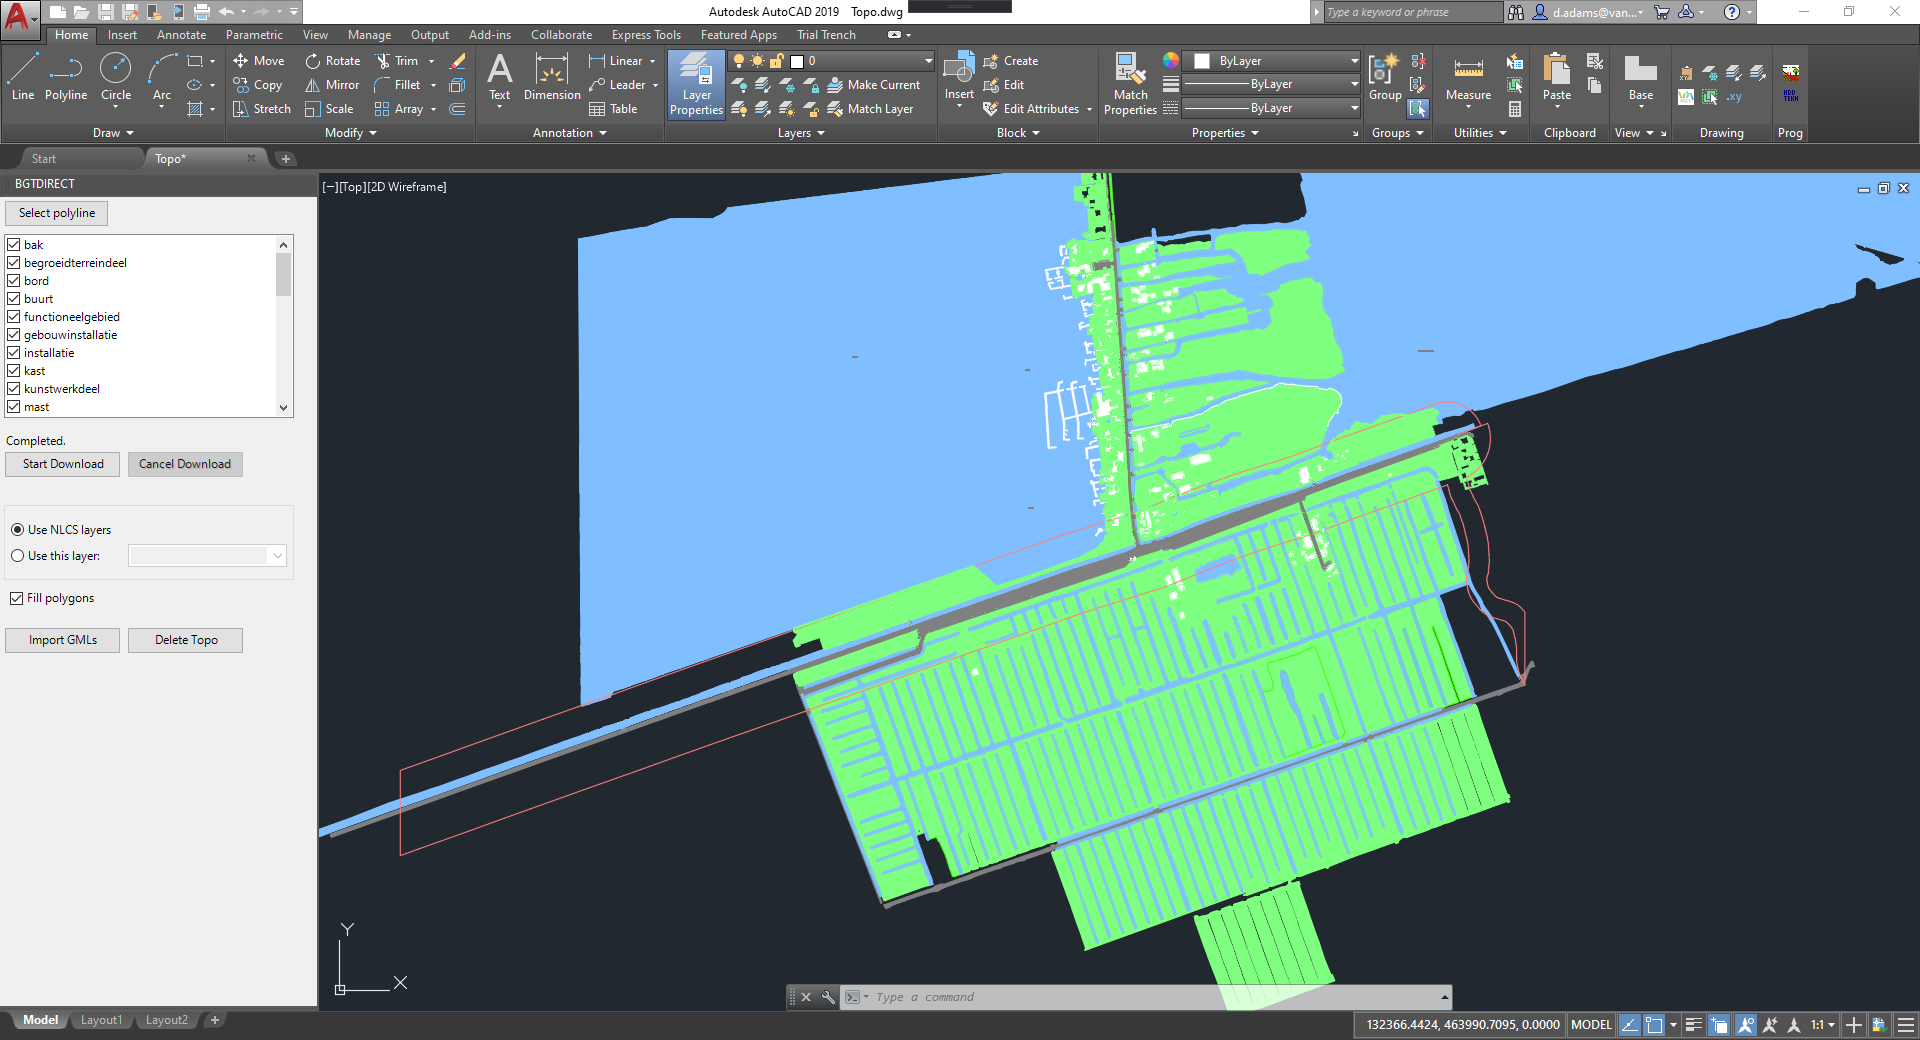
Task: Open Layer Properties manager
Action: pyautogui.click(x=696, y=84)
